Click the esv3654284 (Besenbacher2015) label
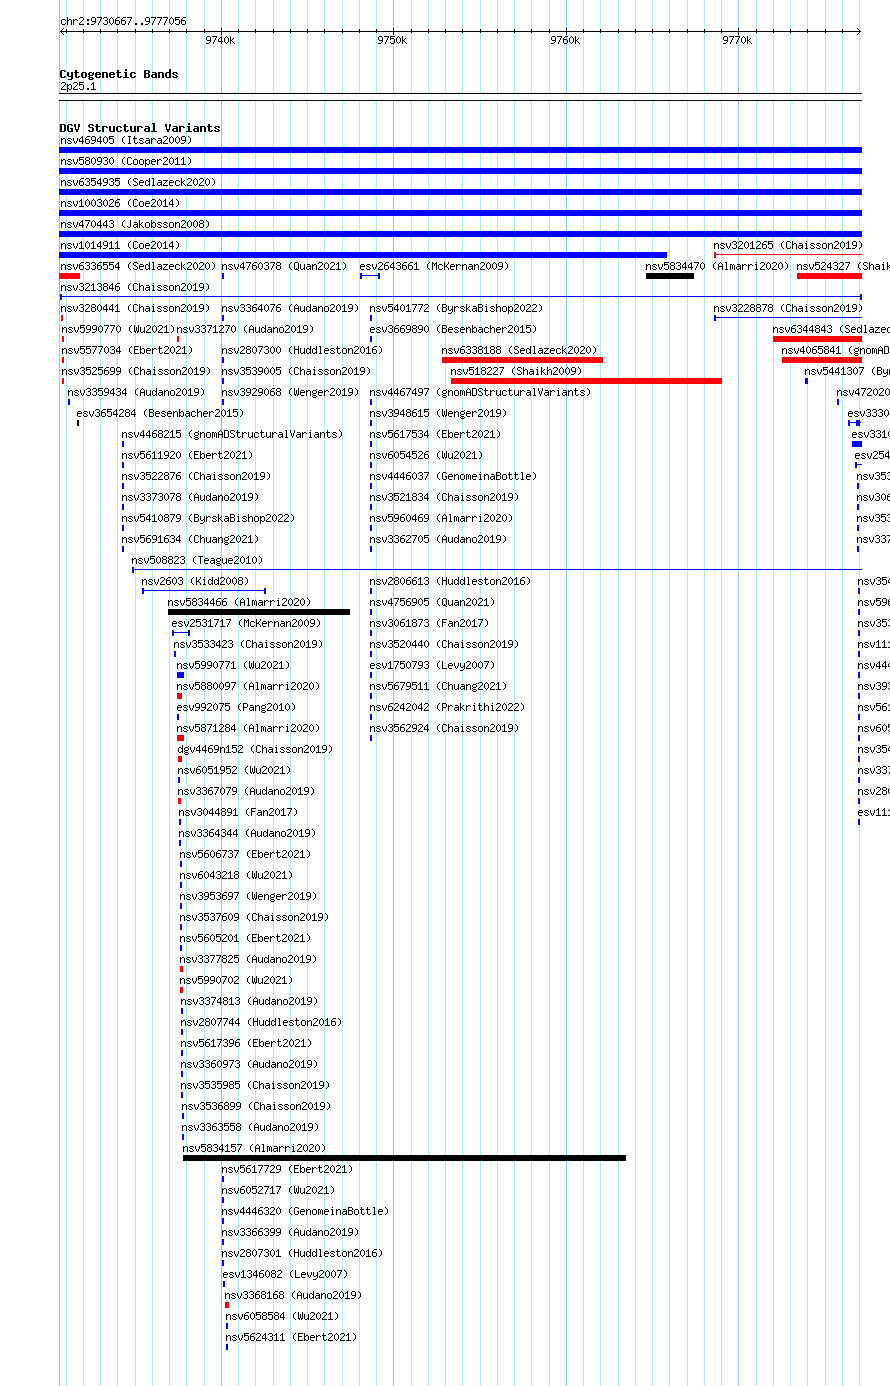Viewport: 890px width, 1386px height. pyautogui.click(x=161, y=413)
